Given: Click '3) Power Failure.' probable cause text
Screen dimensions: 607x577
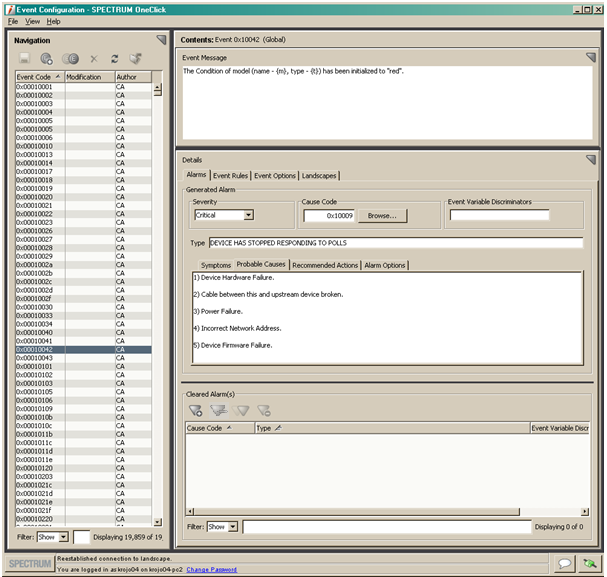Looking at the screenshot, I should tap(218, 312).
